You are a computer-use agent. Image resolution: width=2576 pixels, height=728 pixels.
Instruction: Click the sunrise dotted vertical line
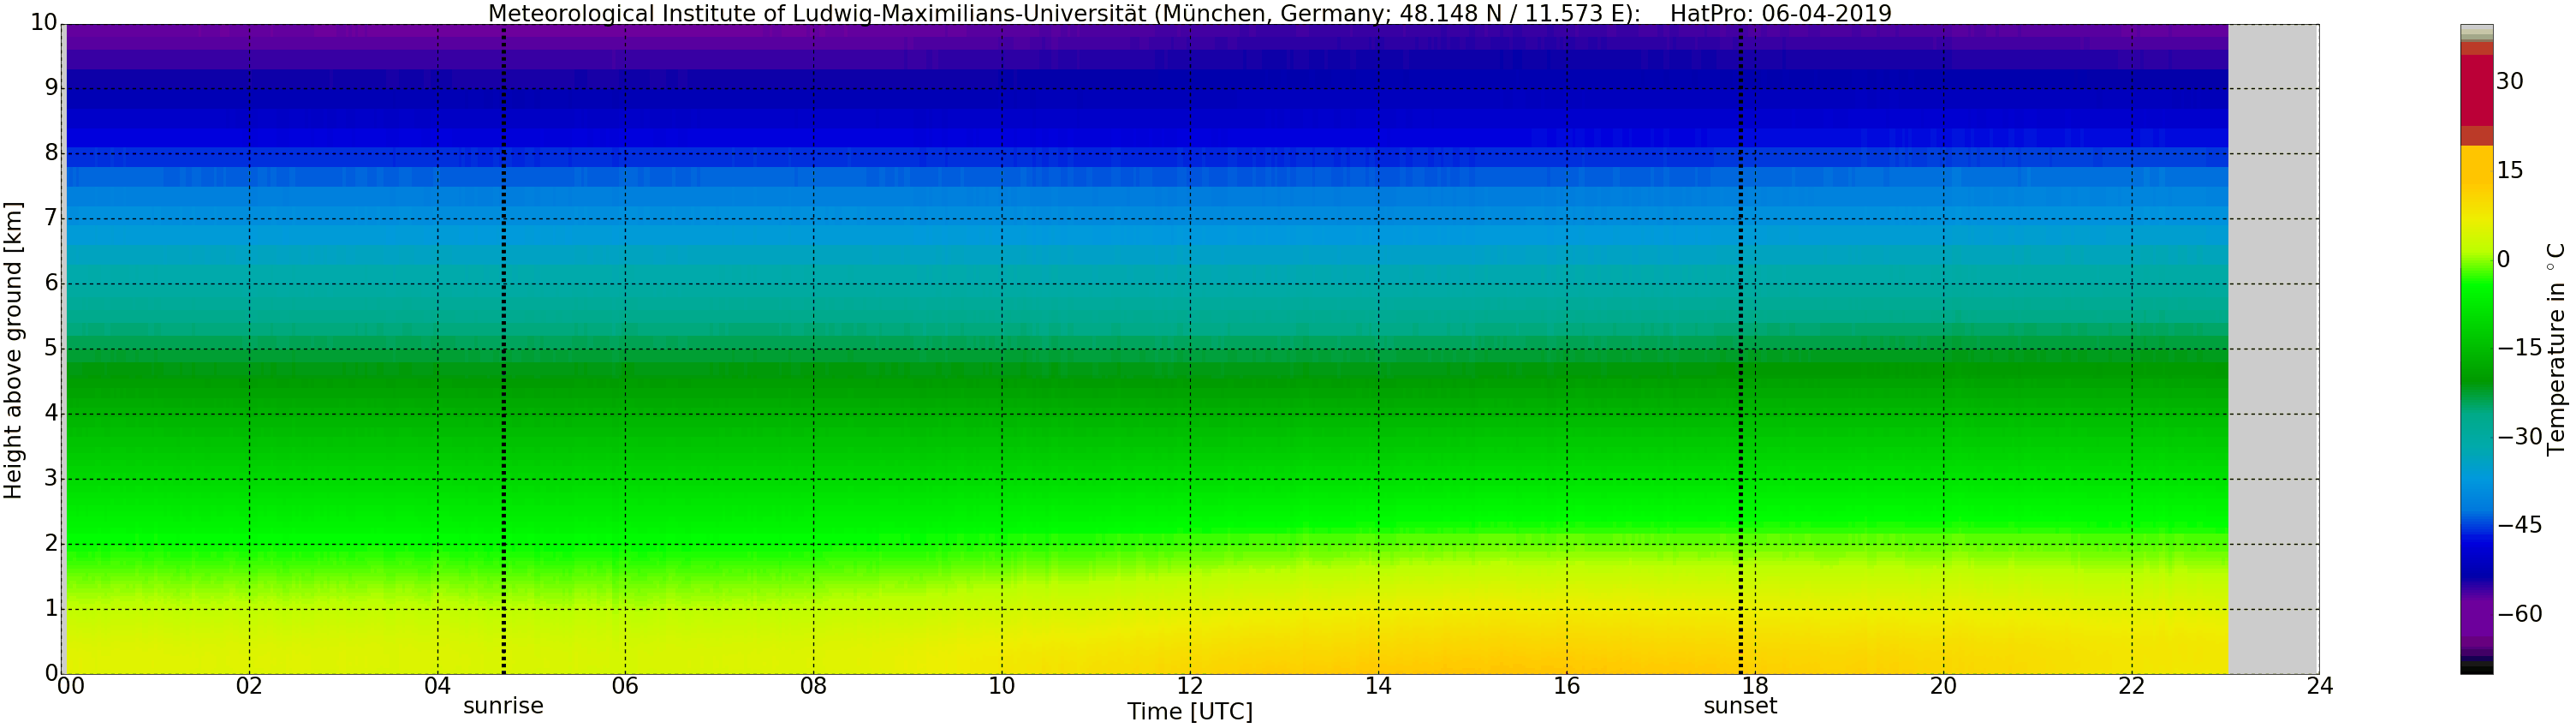(503, 350)
